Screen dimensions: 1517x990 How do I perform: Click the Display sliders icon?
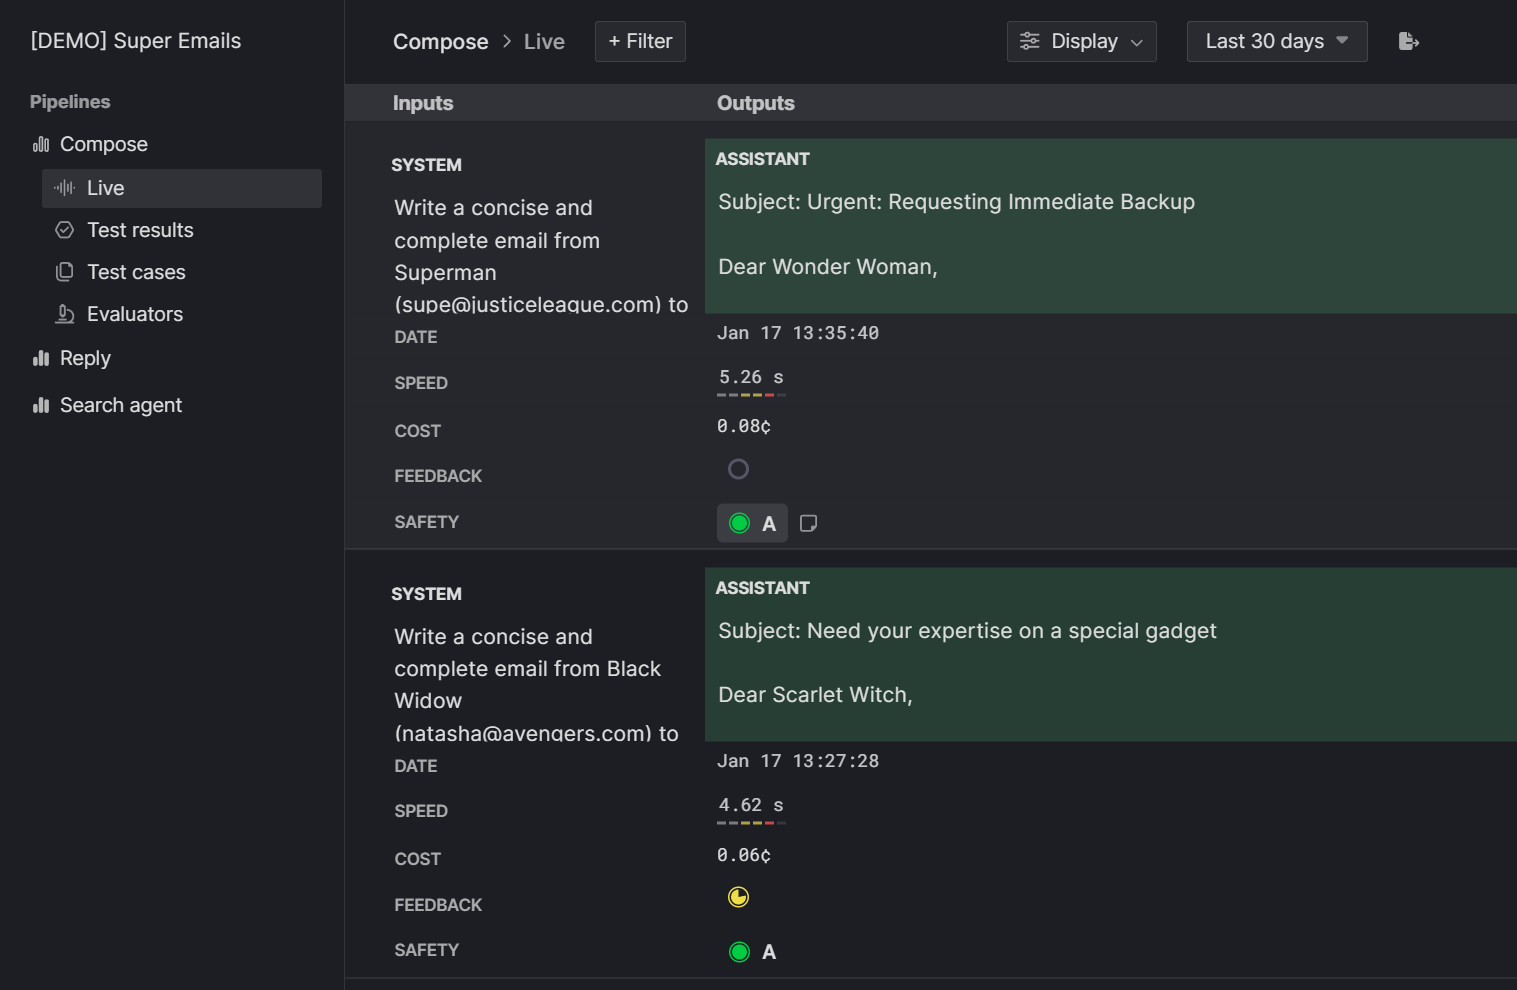coord(1029,41)
